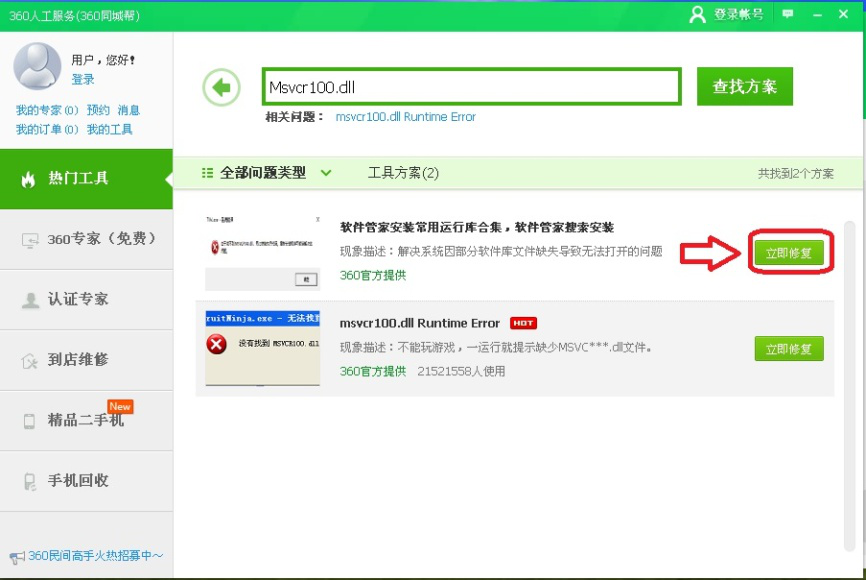
Task: Click related question msvcr100.dll Runtime Error link
Action: pyautogui.click(x=405, y=117)
